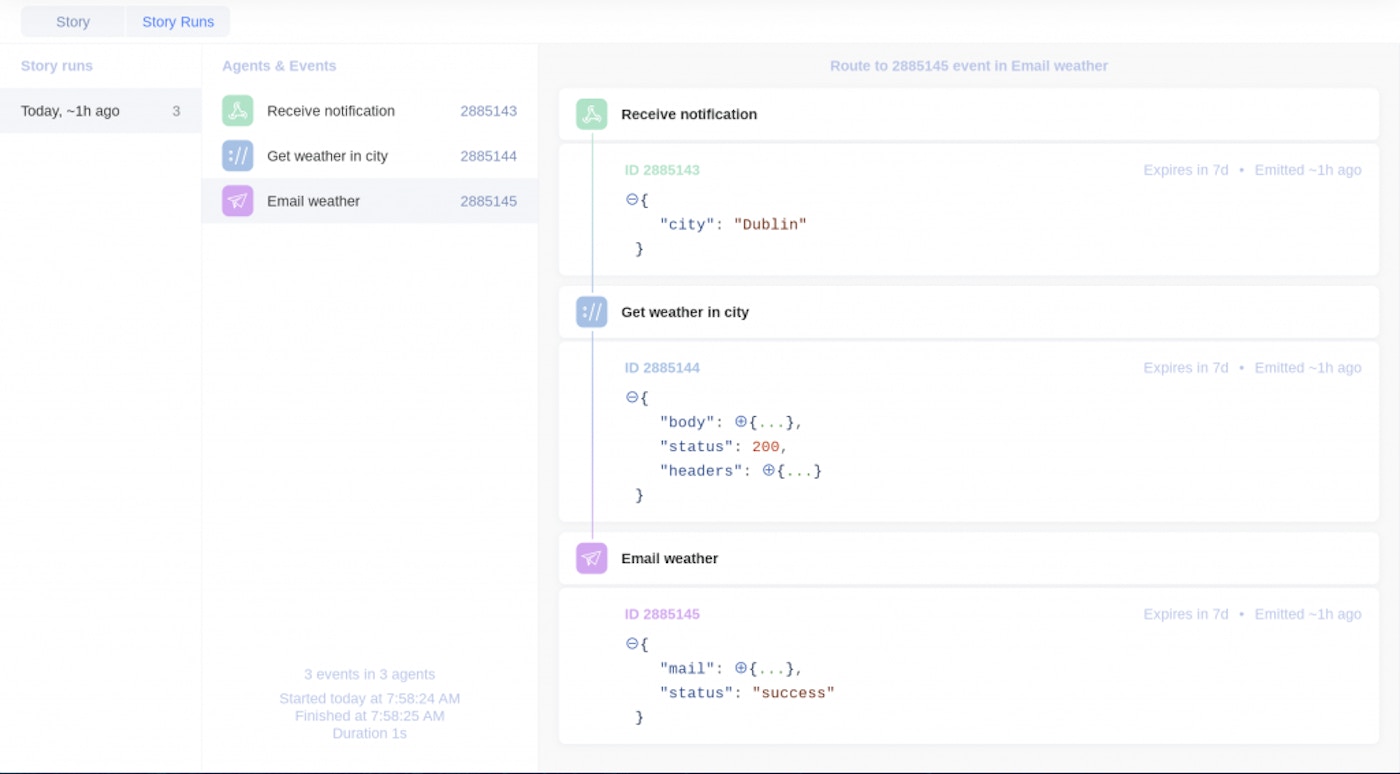Click blue HTTP icon beside Get weather in city in list
Viewport: 1400px width, 774px height.
[237, 156]
